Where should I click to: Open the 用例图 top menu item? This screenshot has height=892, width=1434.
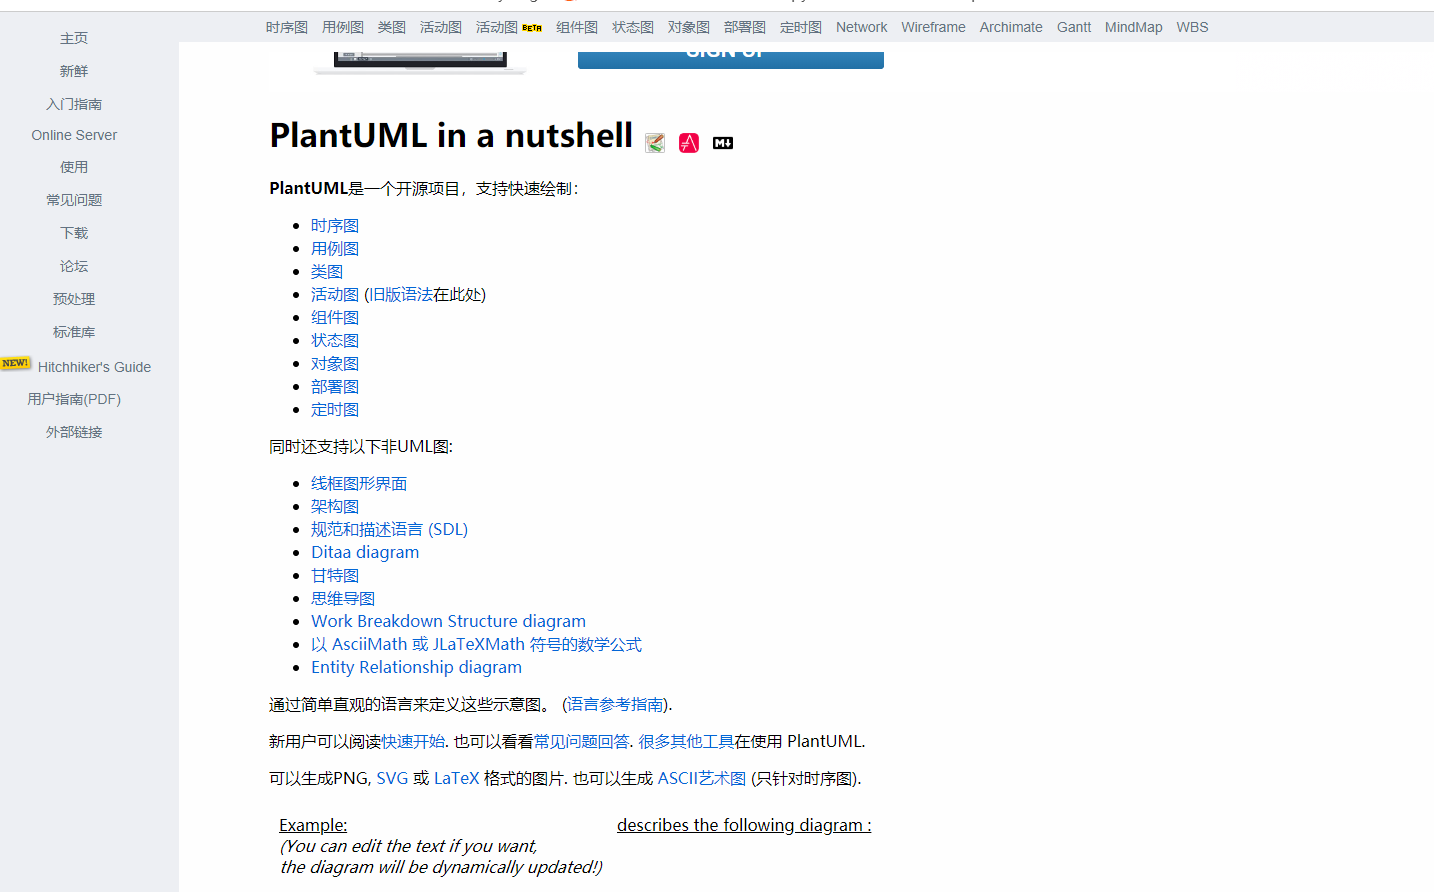point(343,27)
